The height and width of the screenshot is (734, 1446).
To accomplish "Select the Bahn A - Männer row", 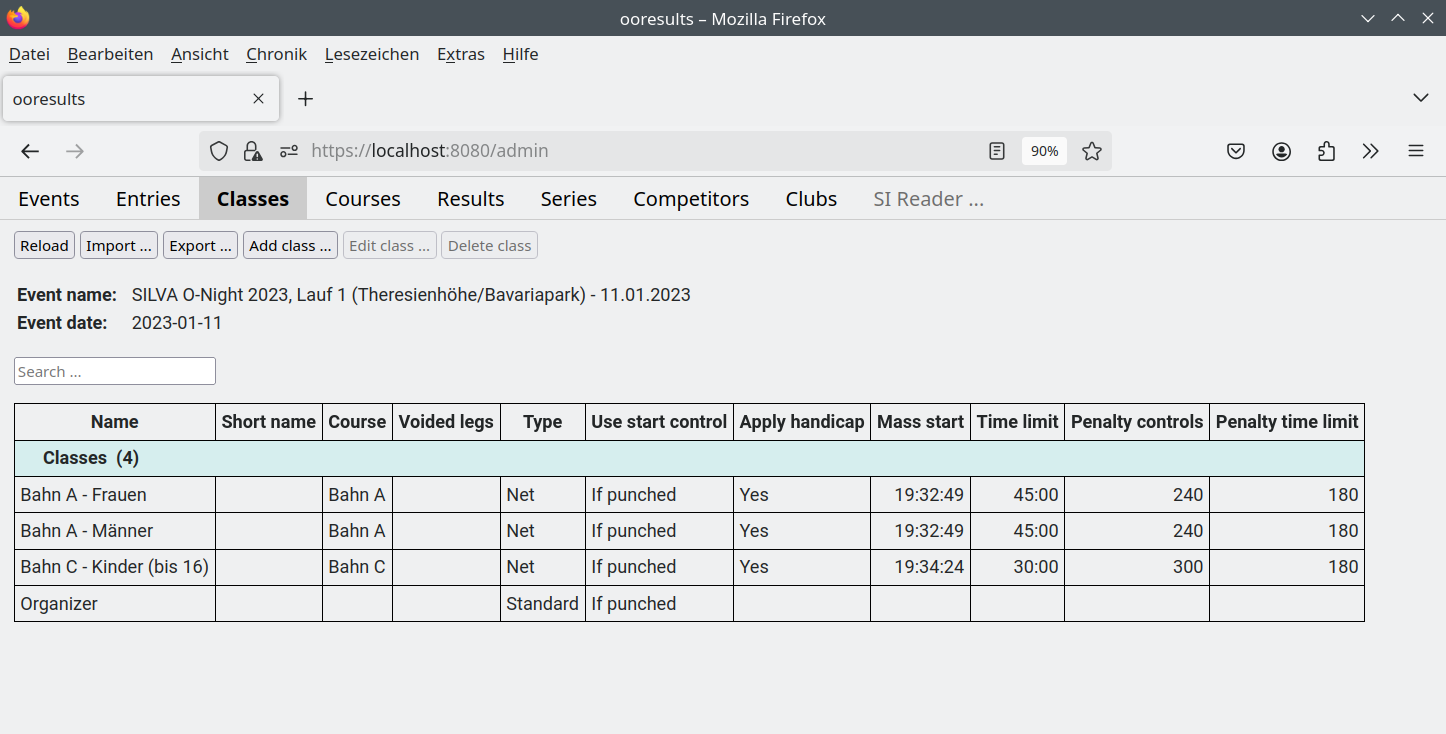I will coord(689,531).
